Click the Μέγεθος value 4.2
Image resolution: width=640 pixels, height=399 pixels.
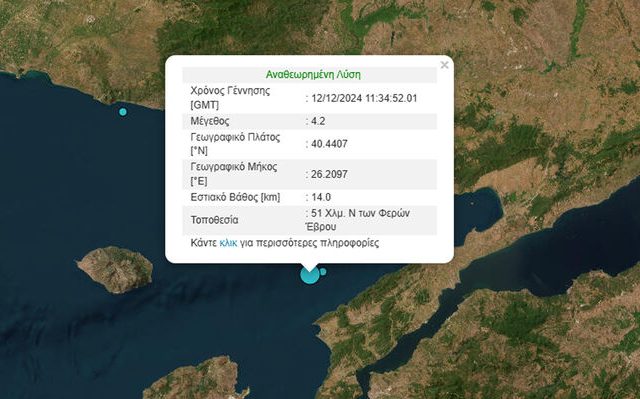point(318,121)
